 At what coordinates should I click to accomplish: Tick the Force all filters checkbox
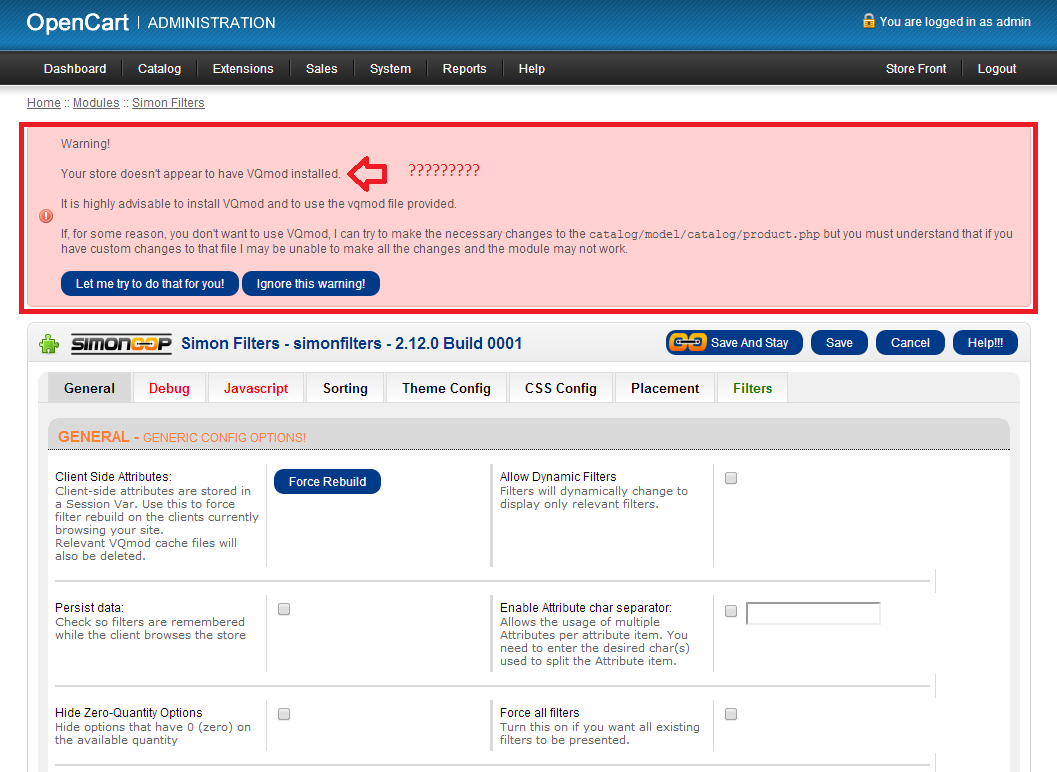[731, 714]
